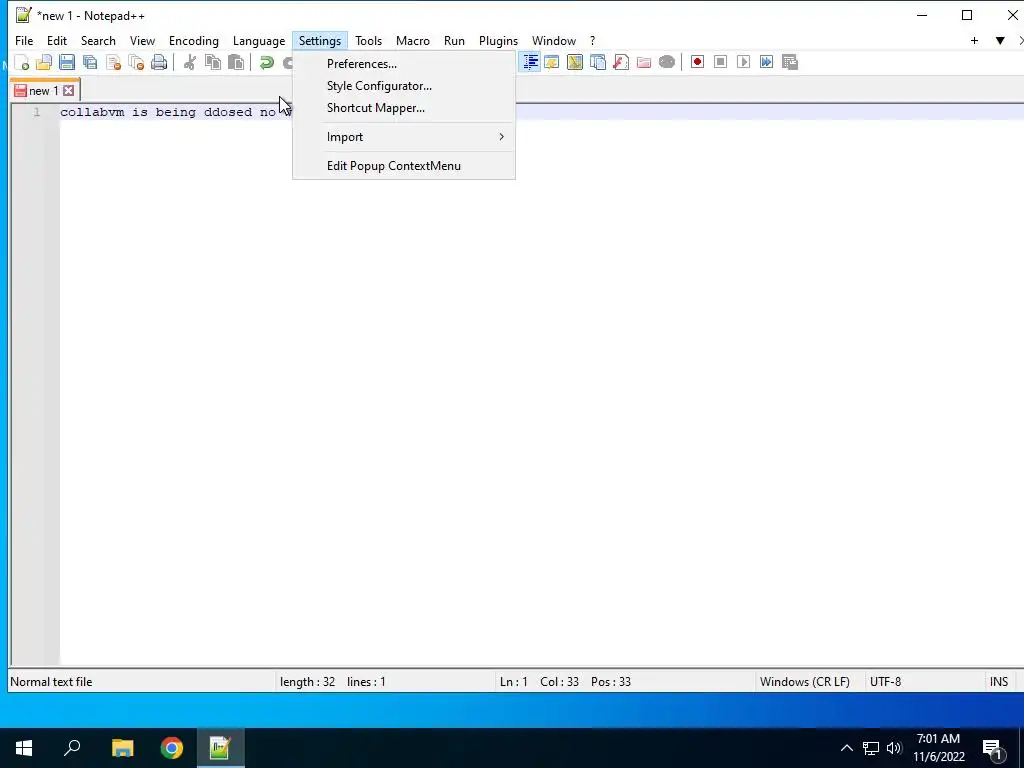
Task: Open the Shortcut Mapper entry
Action: click(x=404, y=108)
